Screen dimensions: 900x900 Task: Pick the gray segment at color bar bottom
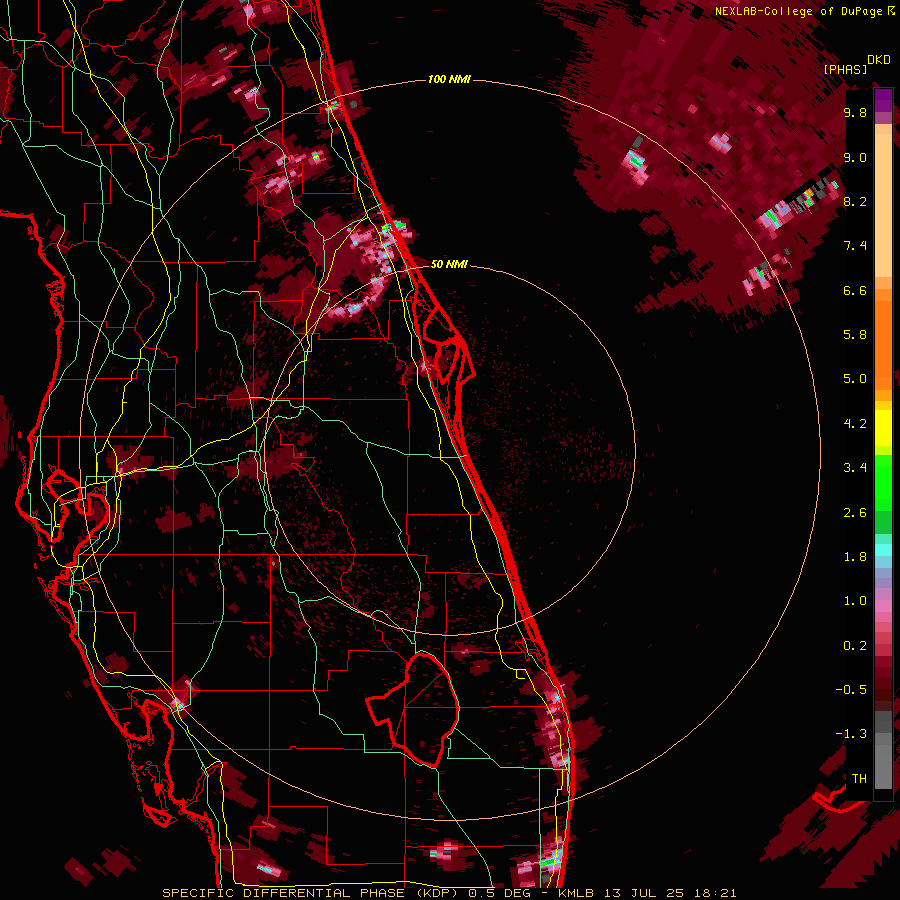coord(883,763)
